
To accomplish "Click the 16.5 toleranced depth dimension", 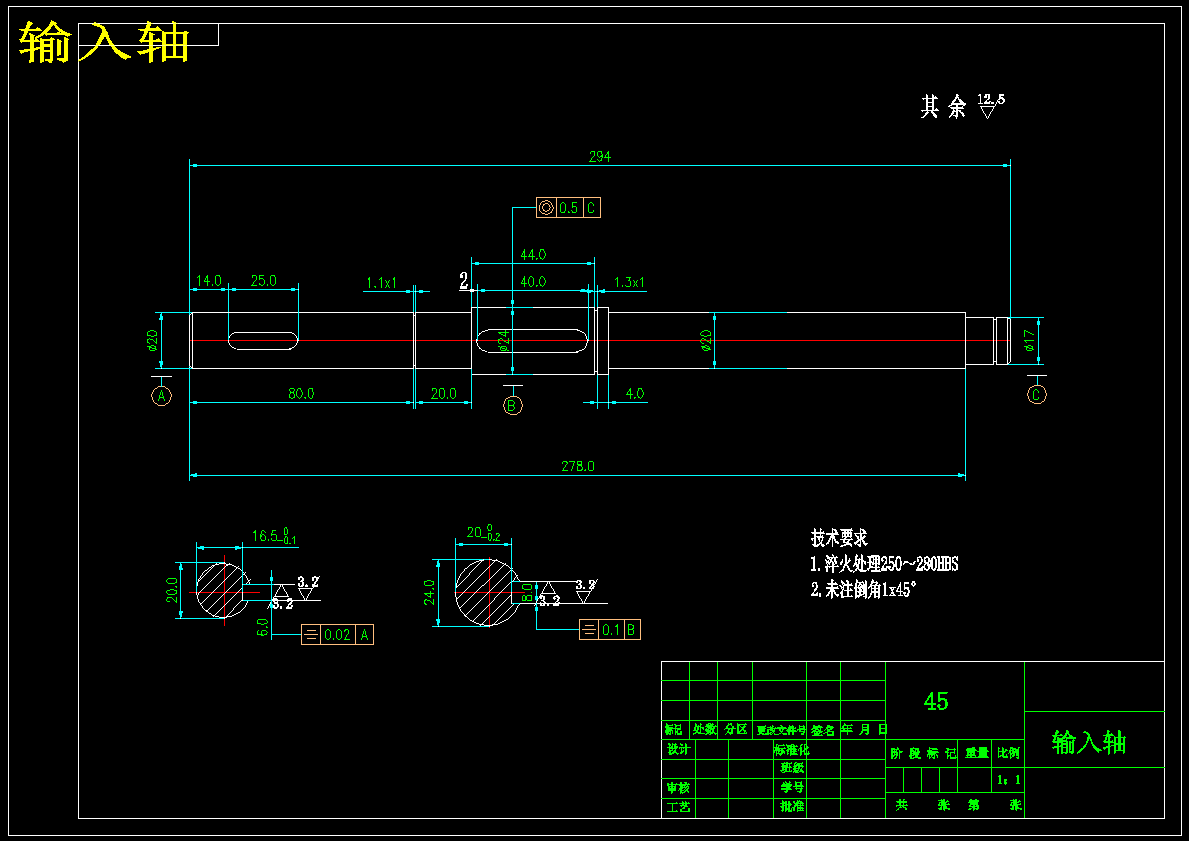I will (274, 536).
